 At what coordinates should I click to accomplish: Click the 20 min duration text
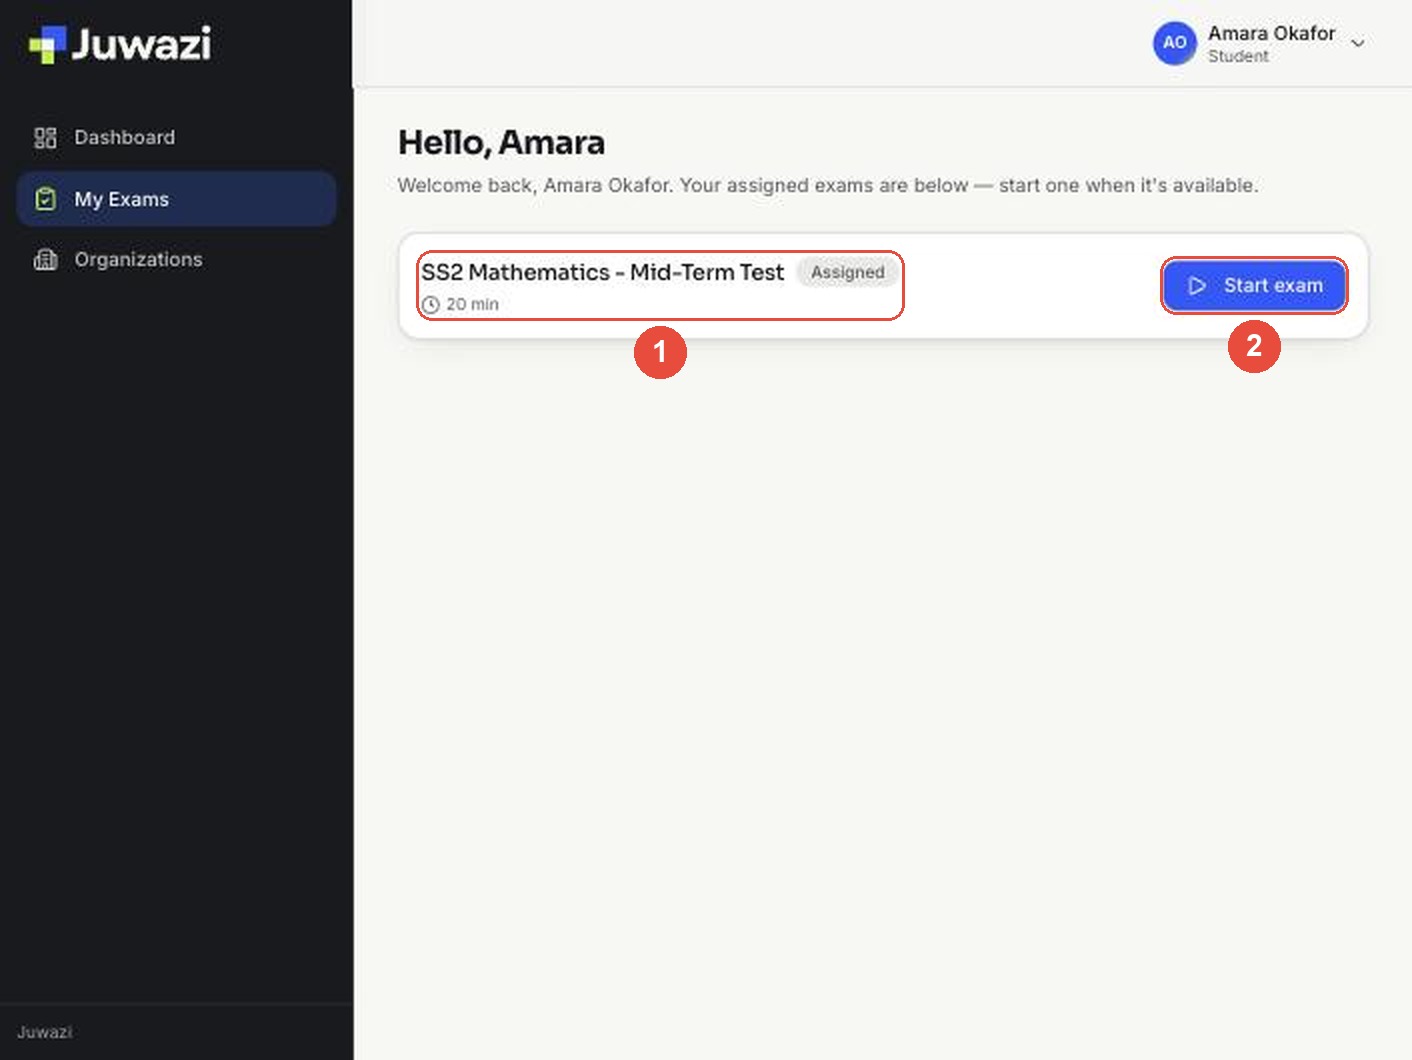(x=472, y=304)
